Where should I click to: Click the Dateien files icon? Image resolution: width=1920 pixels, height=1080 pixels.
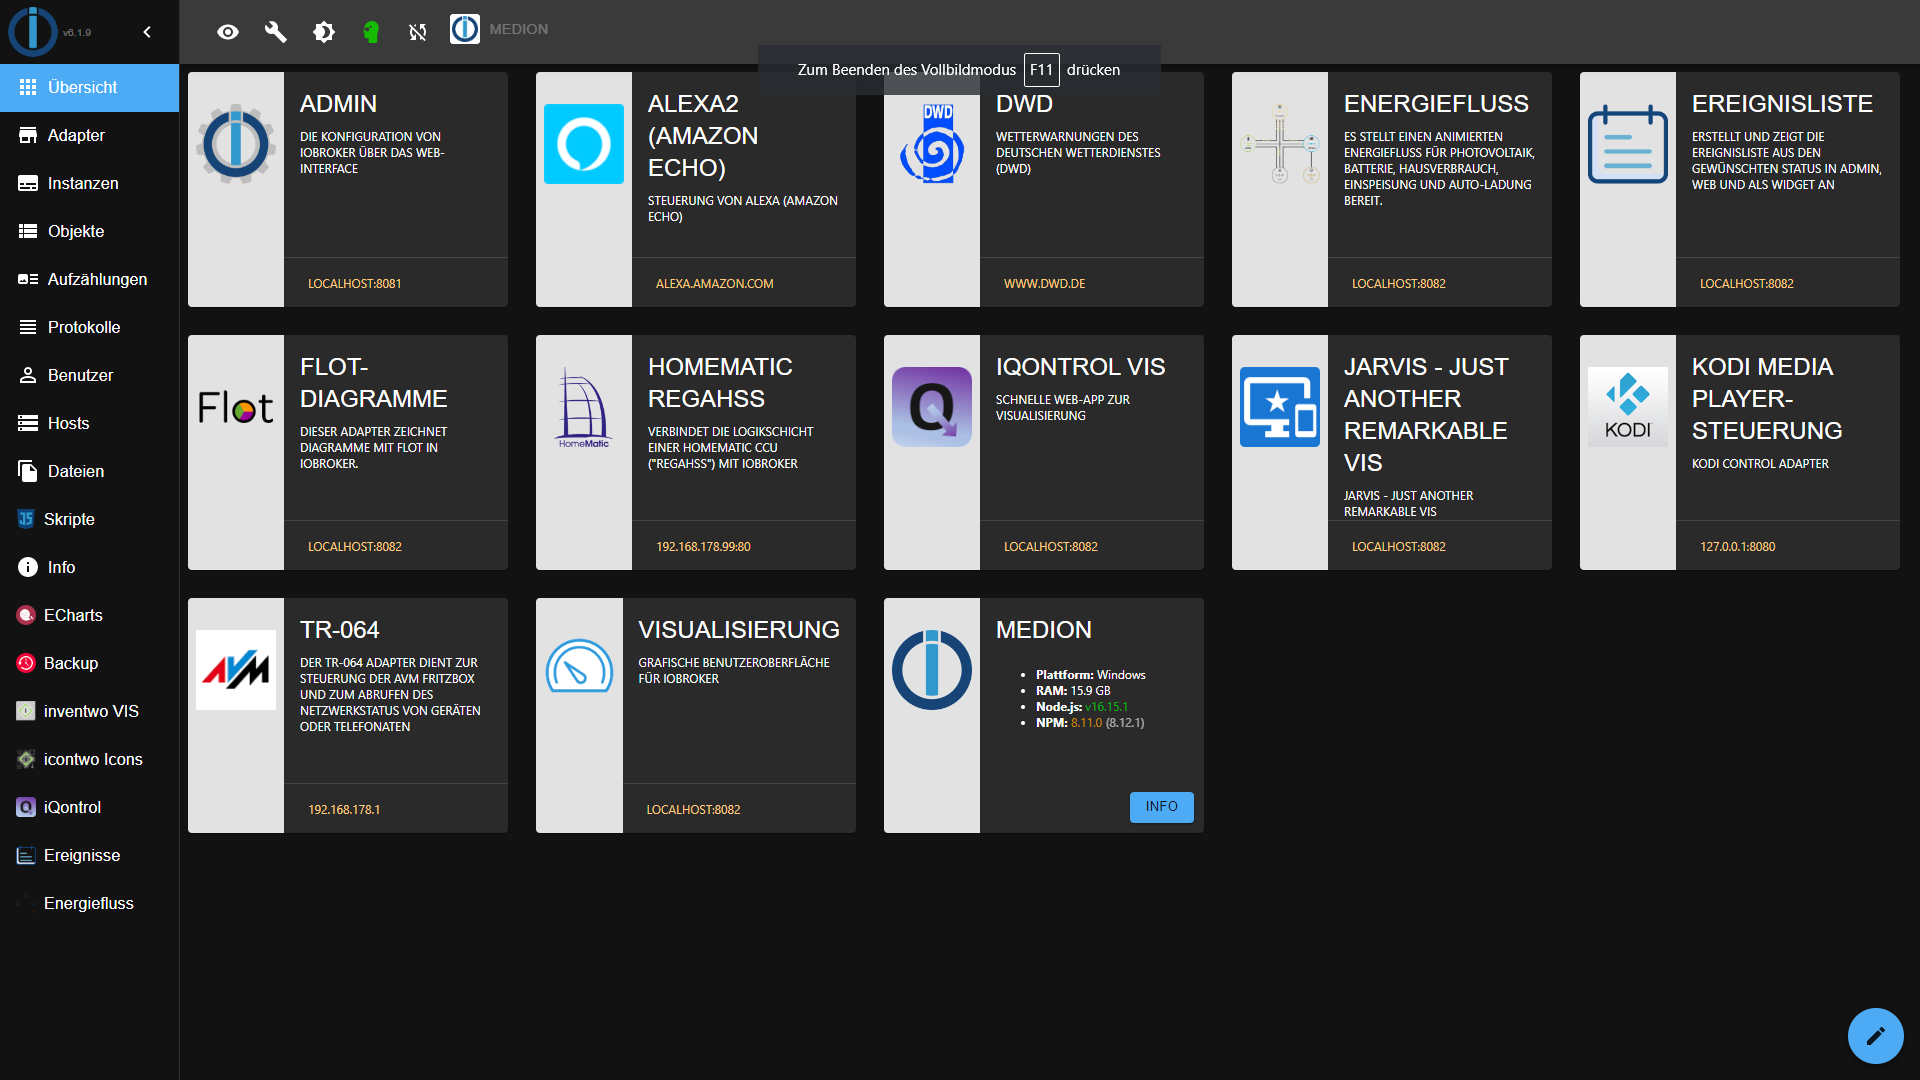(x=28, y=471)
